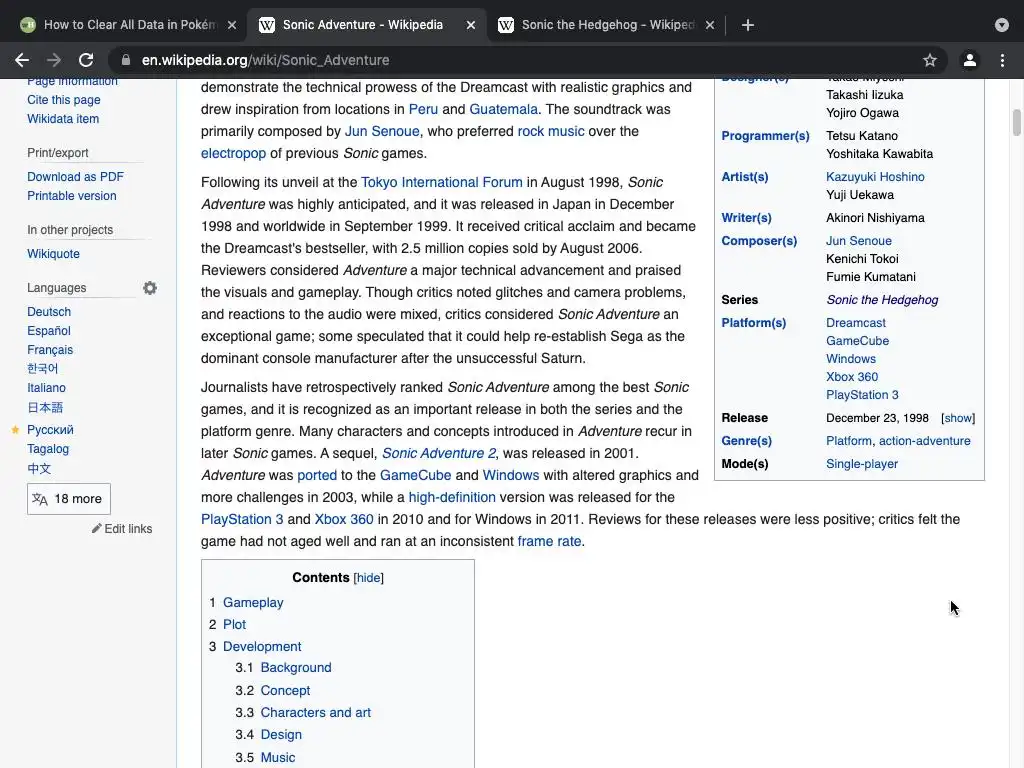This screenshot has height=768, width=1024.
Task: Jump to 3.5 Music subsection
Action: point(278,758)
